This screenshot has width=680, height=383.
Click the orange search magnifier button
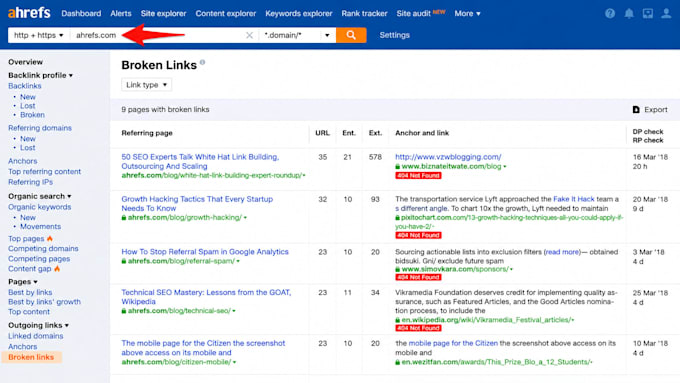pos(351,35)
